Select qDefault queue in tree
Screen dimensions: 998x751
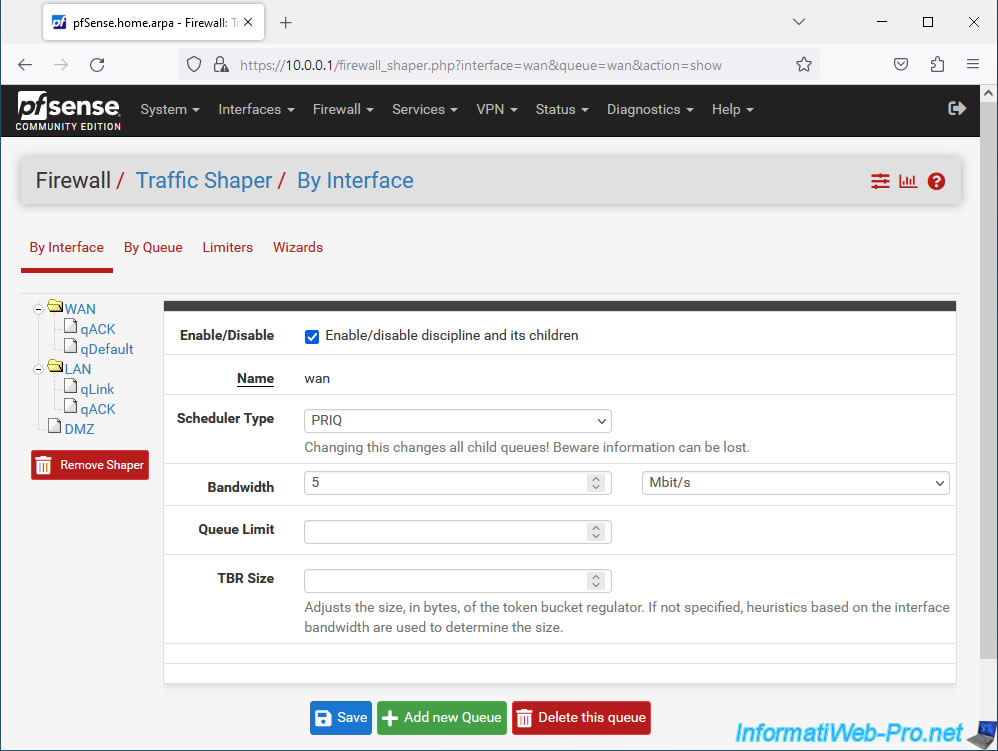[x=107, y=349]
